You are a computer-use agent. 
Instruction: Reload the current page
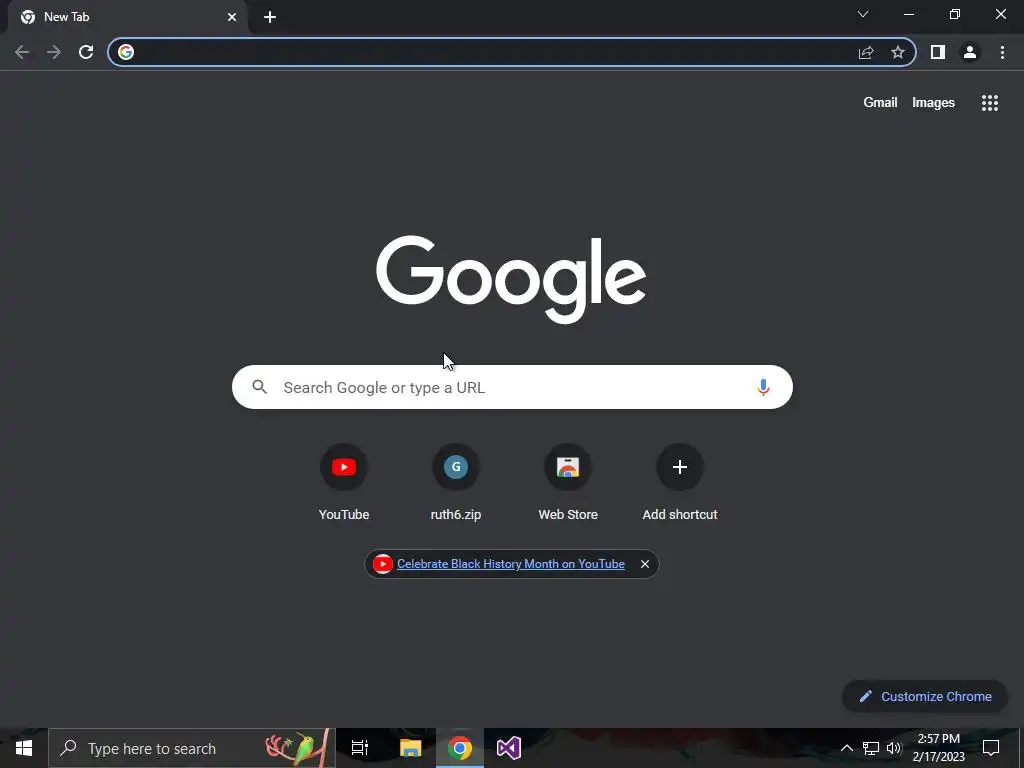[86, 52]
